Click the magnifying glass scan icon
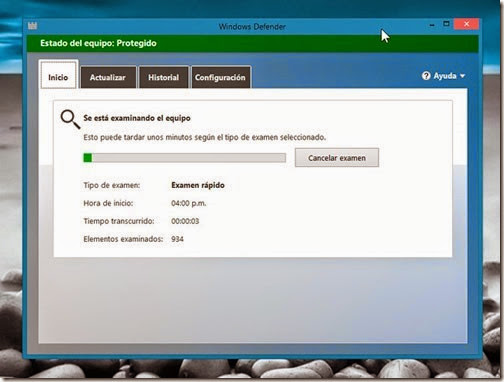The image size is (504, 382). pyautogui.click(x=70, y=119)
